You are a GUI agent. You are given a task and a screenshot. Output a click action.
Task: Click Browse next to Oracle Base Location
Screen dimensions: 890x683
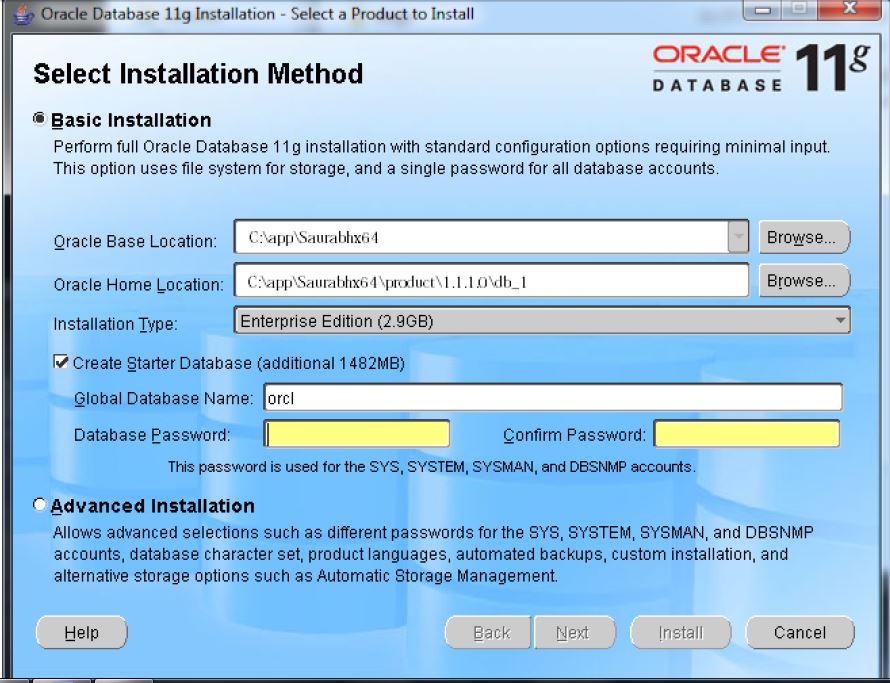coord(804,237)
